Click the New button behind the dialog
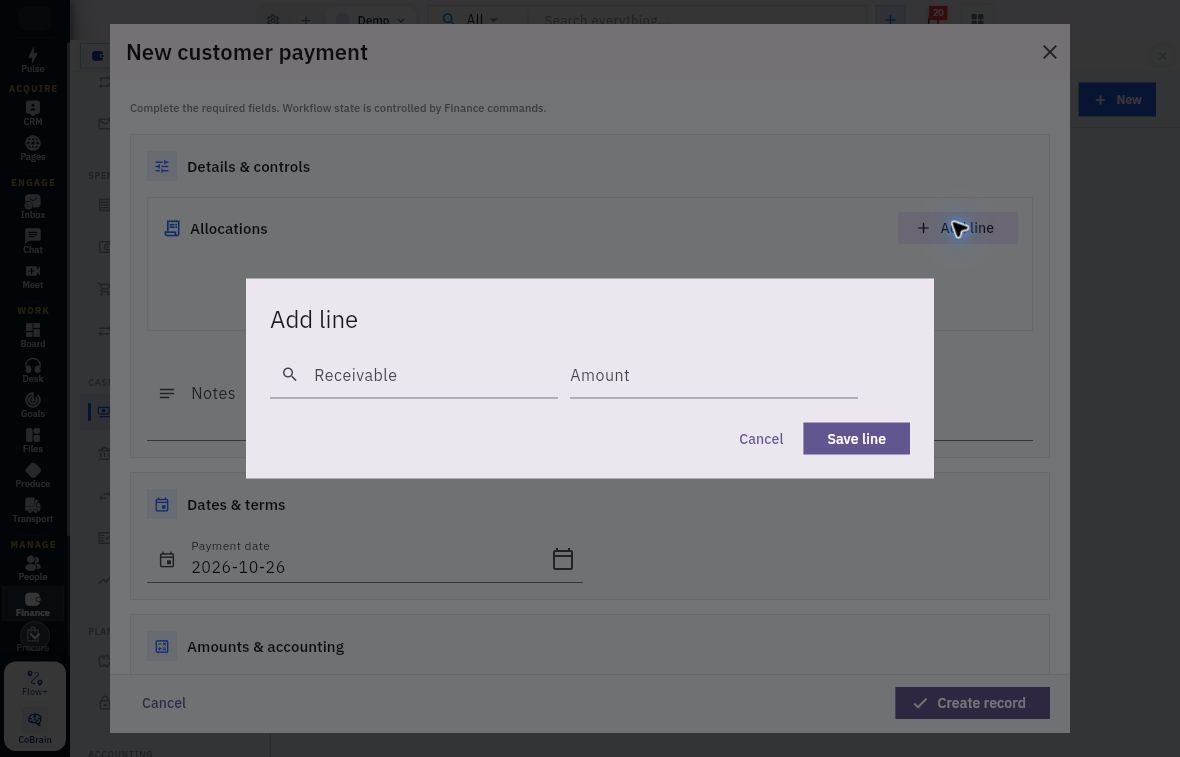Viewport: 1180px width, 757px height. (1117, 99)
